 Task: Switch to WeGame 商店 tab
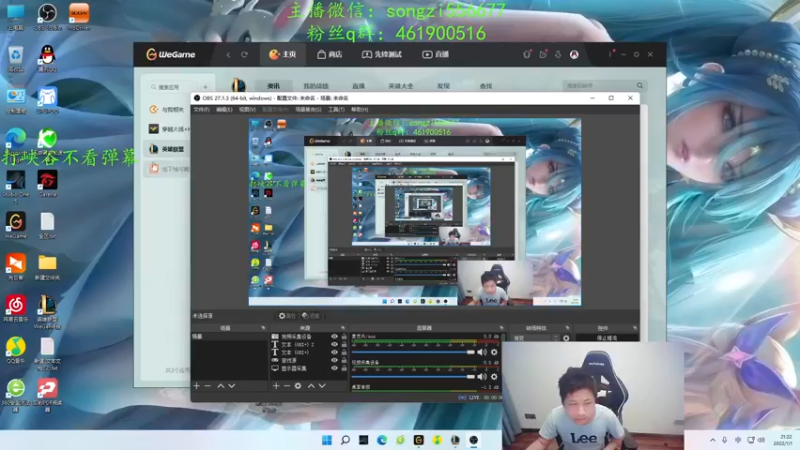tap(330, 55)
